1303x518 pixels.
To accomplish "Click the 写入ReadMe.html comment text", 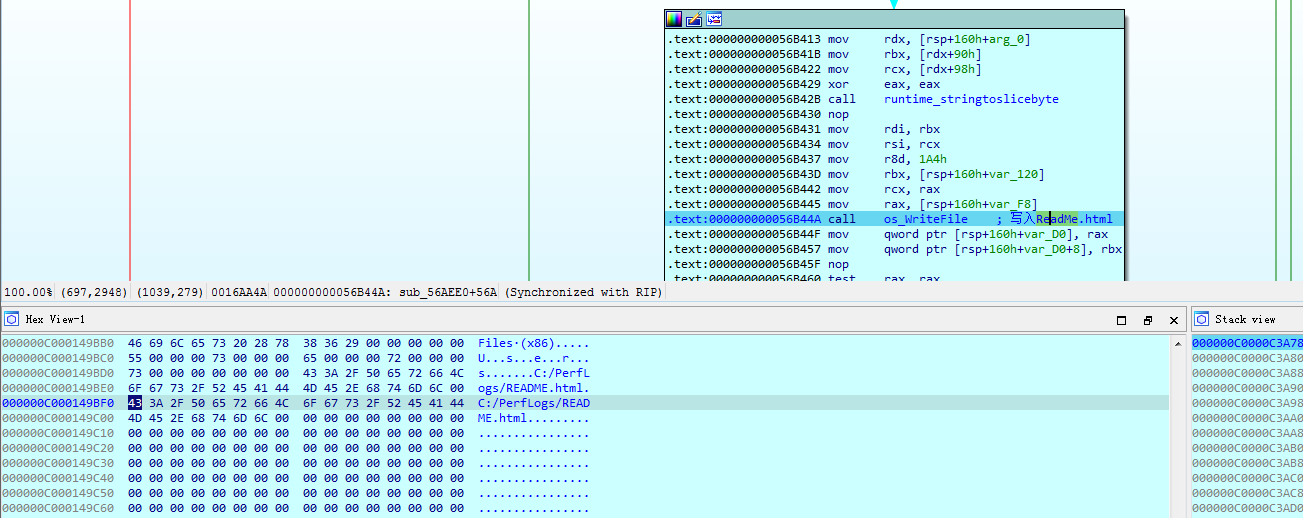I will (x=1061, y=219).
